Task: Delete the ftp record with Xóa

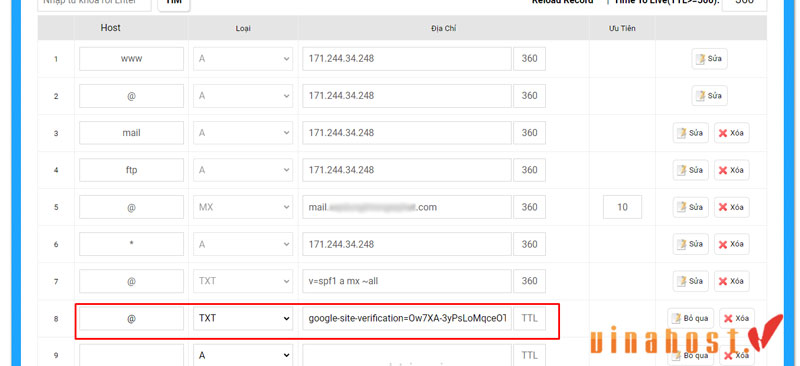Action: [x=731, y=170]
